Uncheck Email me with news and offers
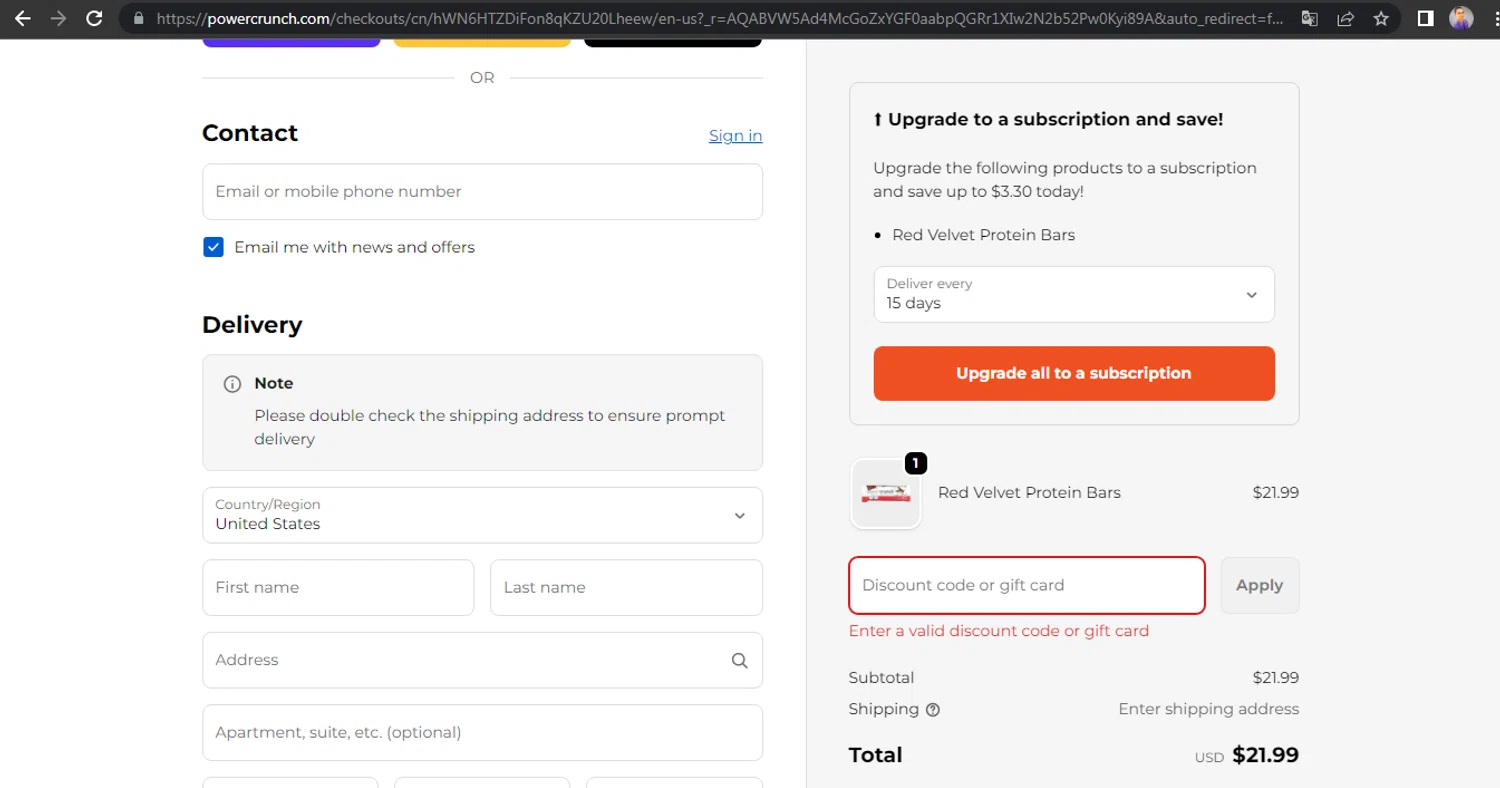Screen dimensions: 1500x788 point(213,247)
